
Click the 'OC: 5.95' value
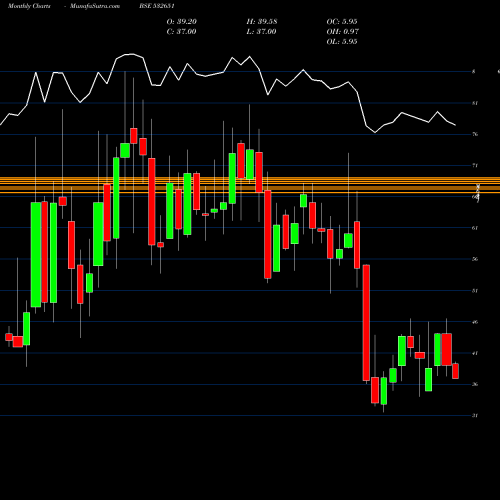342,22
